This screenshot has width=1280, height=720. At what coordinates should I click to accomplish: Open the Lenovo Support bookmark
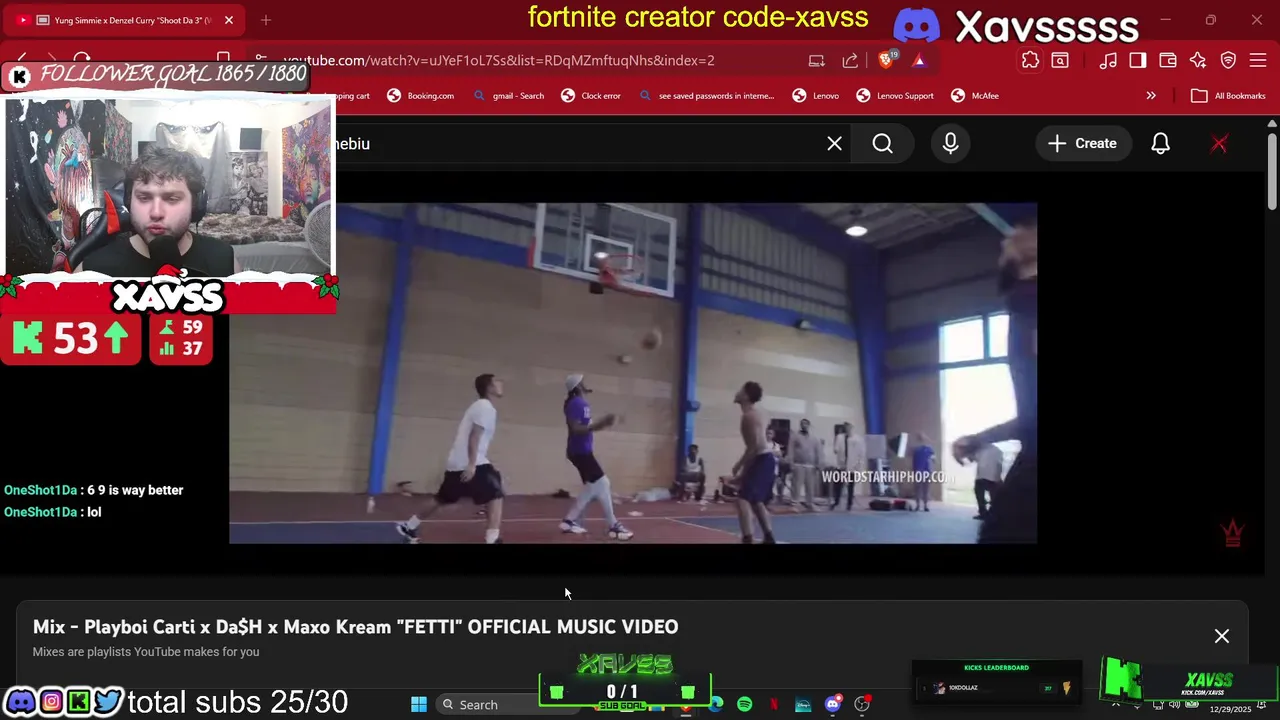coord(895,96)
